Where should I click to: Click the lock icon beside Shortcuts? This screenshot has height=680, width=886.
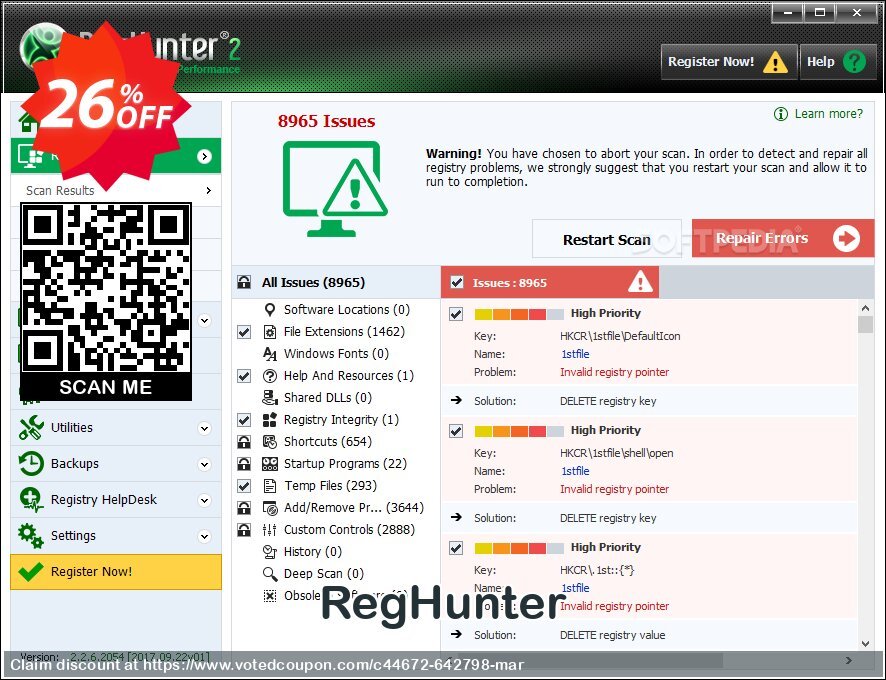point(244,442)
